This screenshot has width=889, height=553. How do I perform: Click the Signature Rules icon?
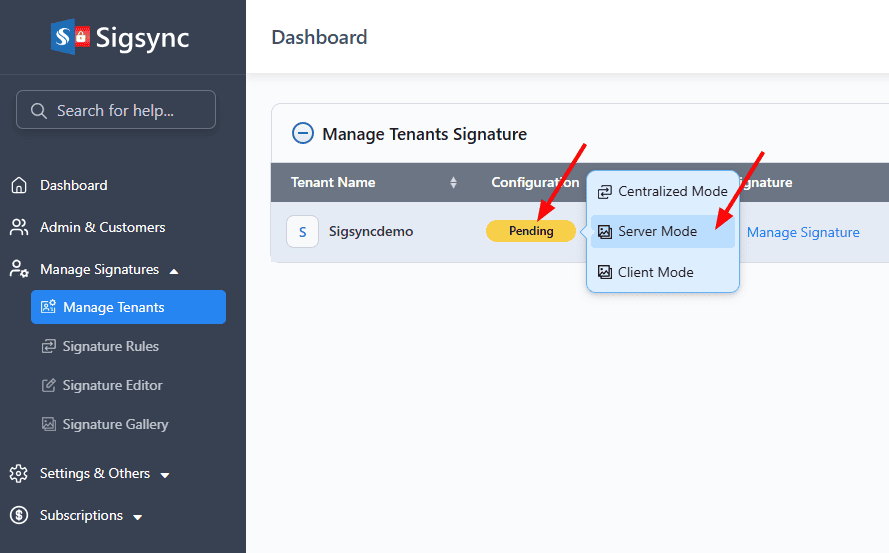pyautogui.click(x=48, y=346)
